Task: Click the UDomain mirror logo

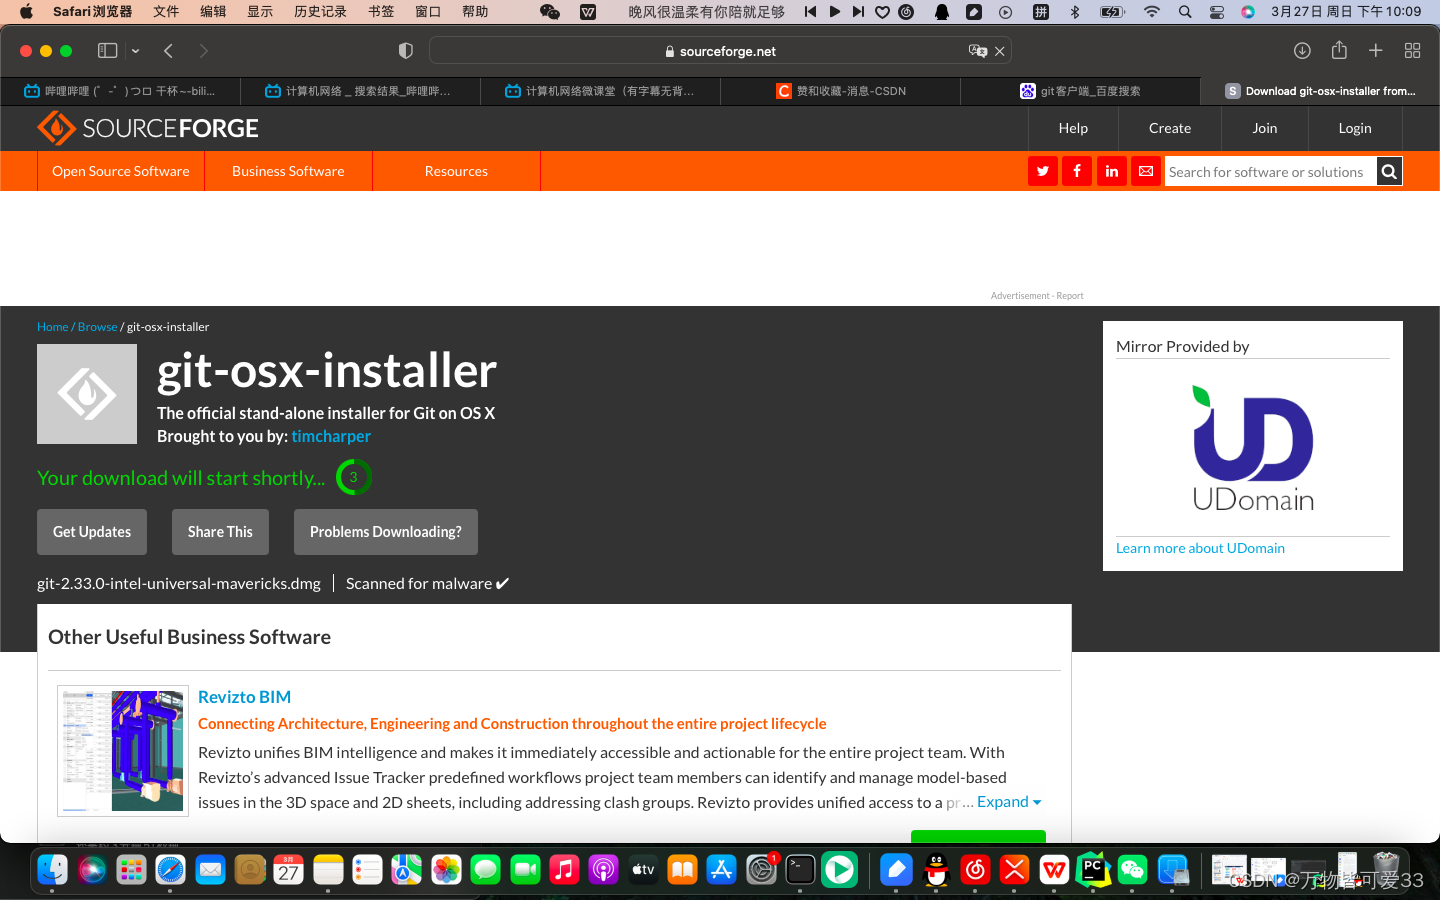Action: [x=1253, y=448]
